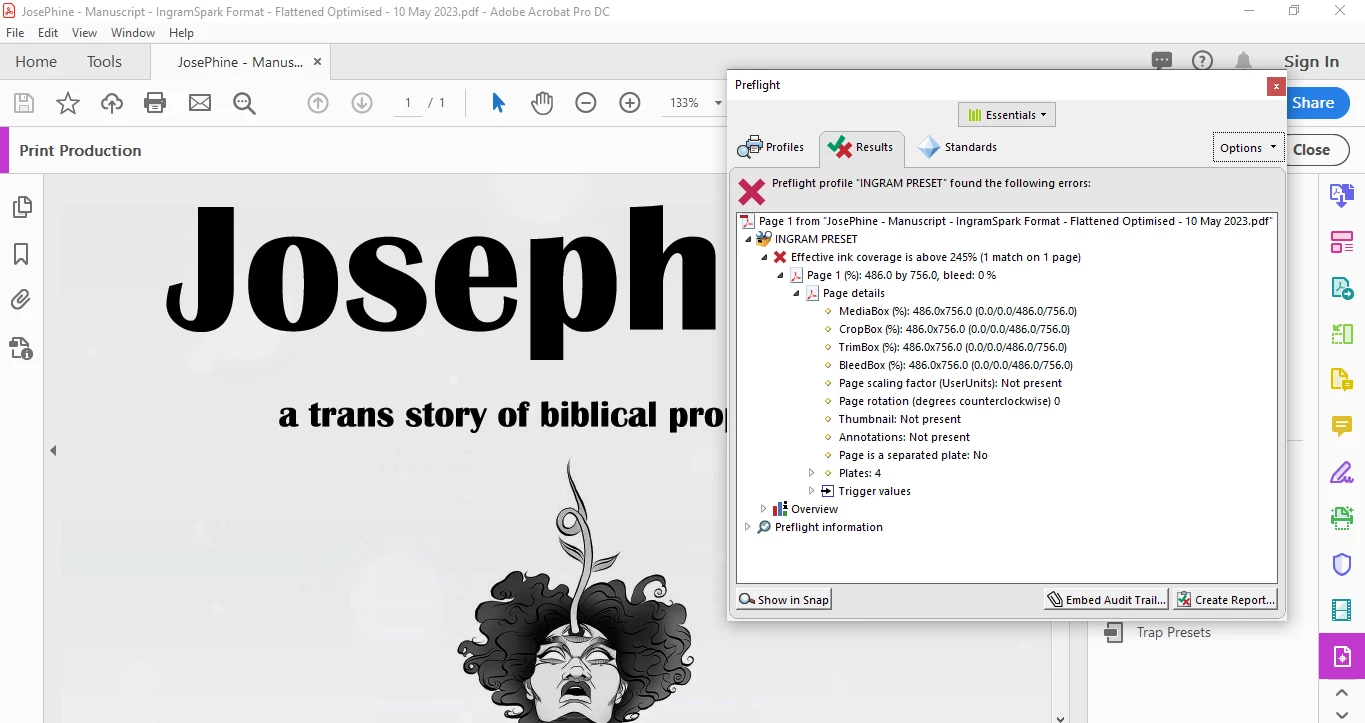Image resolution: width=1365 pixels, height=723 pixels.
Task: Open the Standards info panel icon
Action: click(21, 347)
